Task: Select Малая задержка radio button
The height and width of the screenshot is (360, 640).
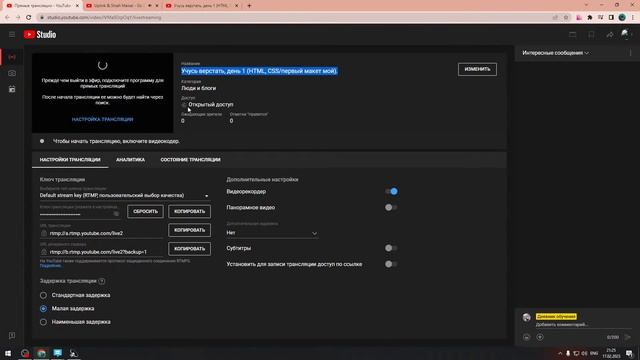Action: pyautogui.click(x=43, y=309)
